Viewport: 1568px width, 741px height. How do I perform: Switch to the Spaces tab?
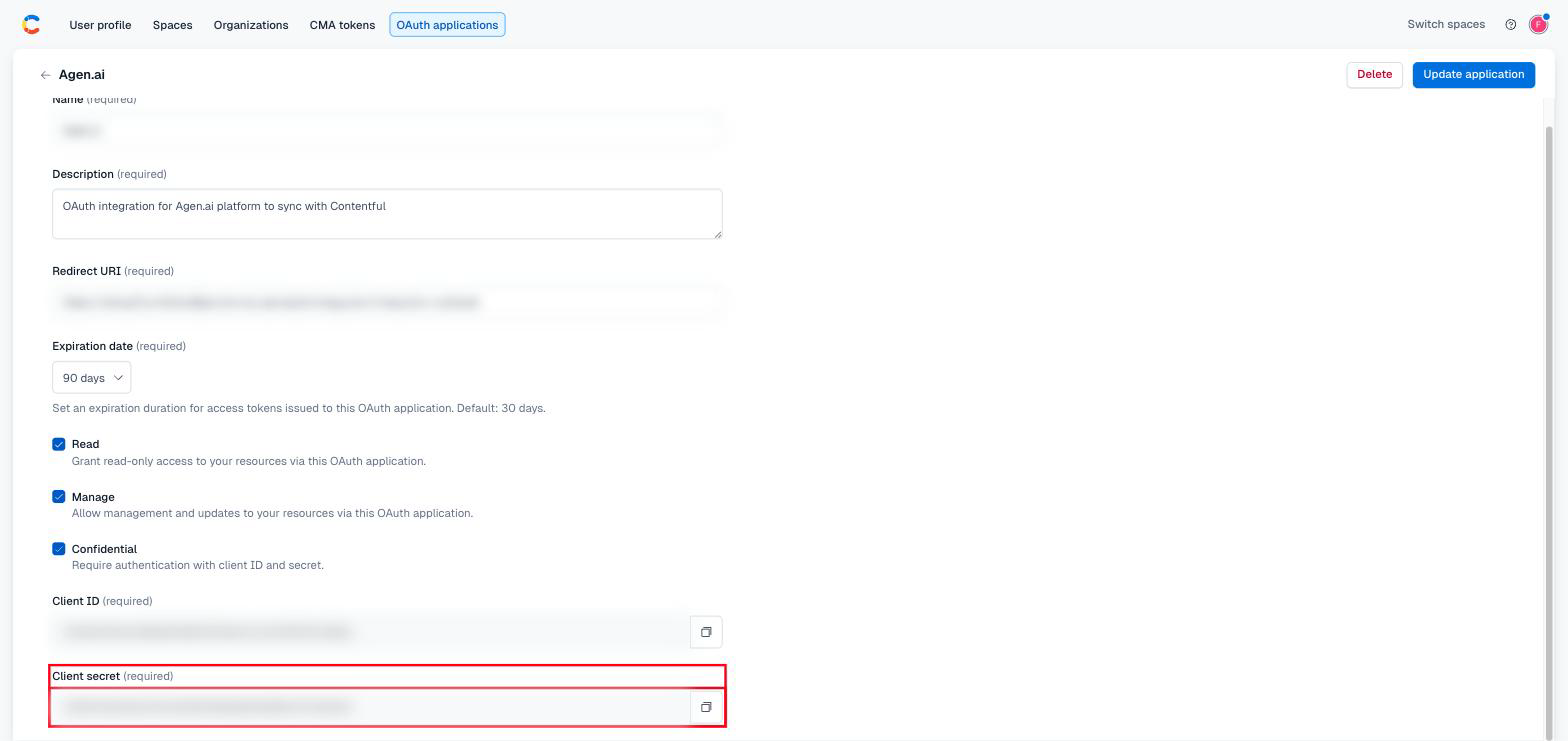pos(172,25)
